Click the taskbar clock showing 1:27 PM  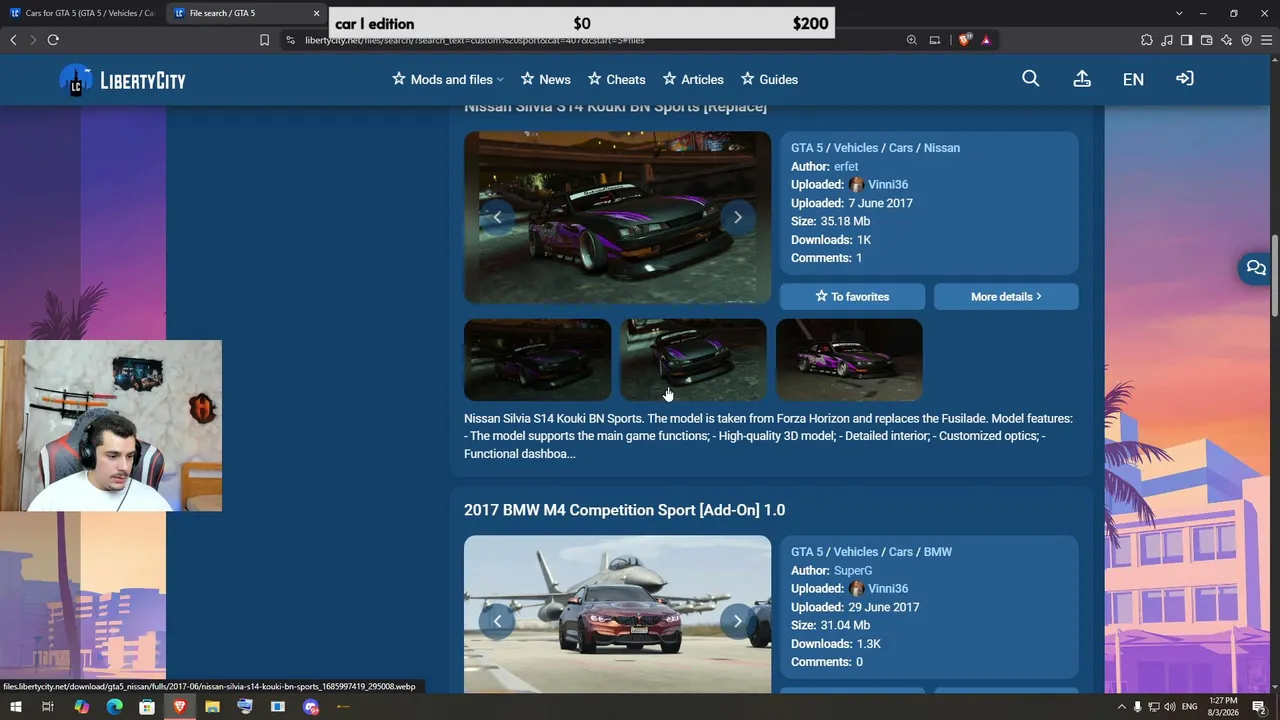[1223, 707]
